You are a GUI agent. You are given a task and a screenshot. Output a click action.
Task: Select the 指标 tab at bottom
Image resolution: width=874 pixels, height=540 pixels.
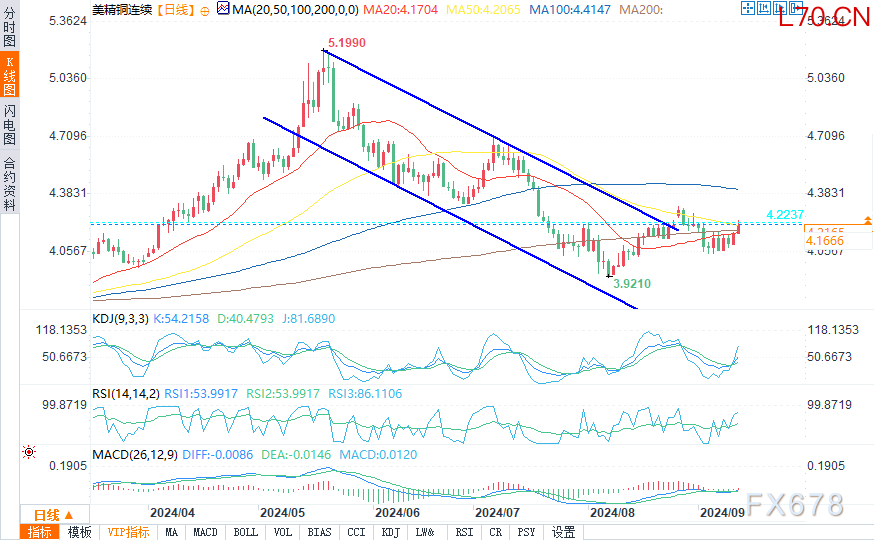(x=40, y=532)
